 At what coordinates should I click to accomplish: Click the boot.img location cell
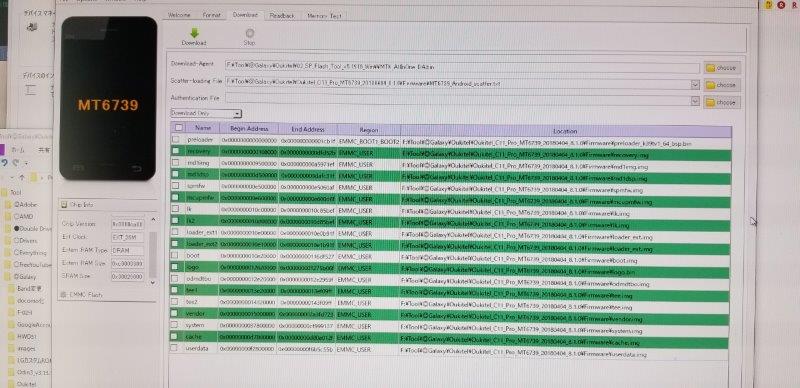point(564,260)
